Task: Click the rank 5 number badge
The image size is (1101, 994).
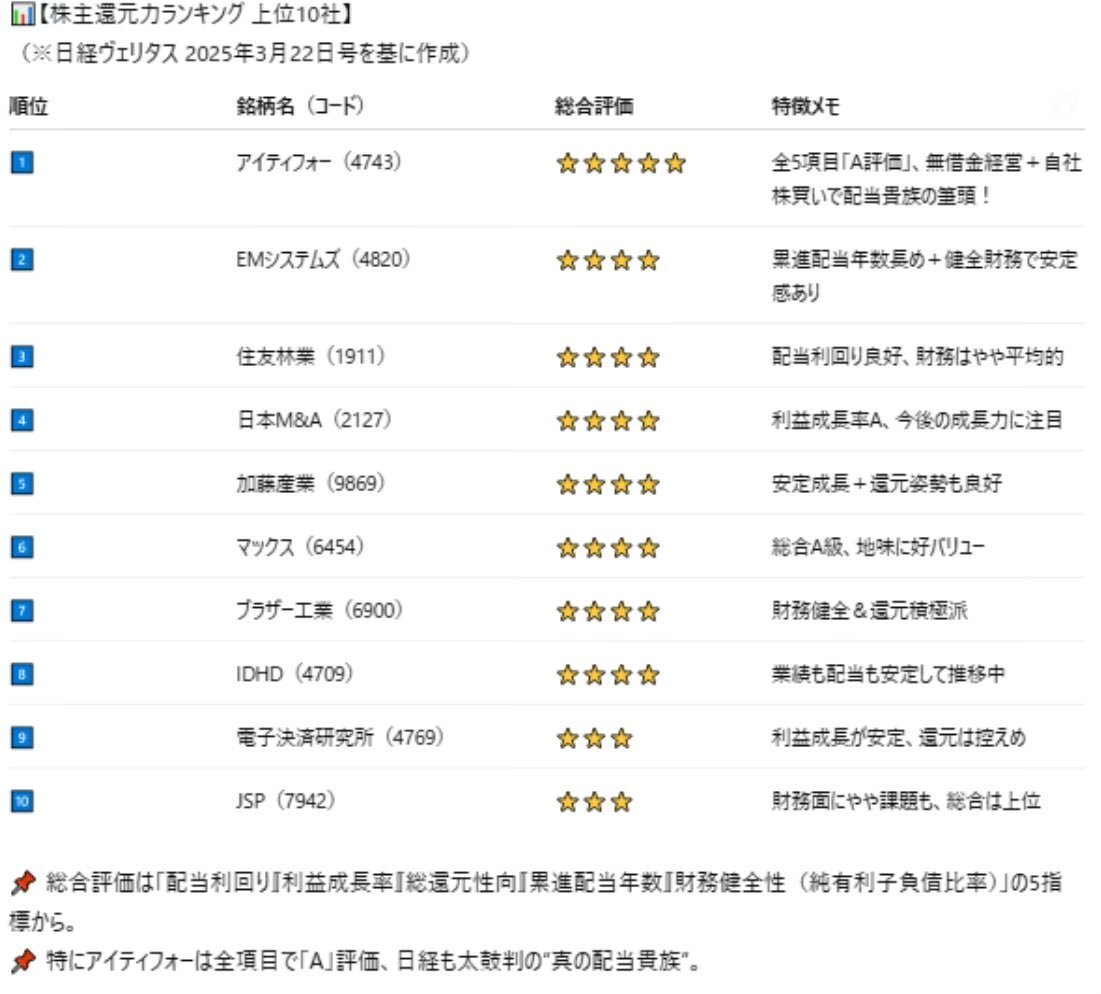Action: (x=22, y=484)
